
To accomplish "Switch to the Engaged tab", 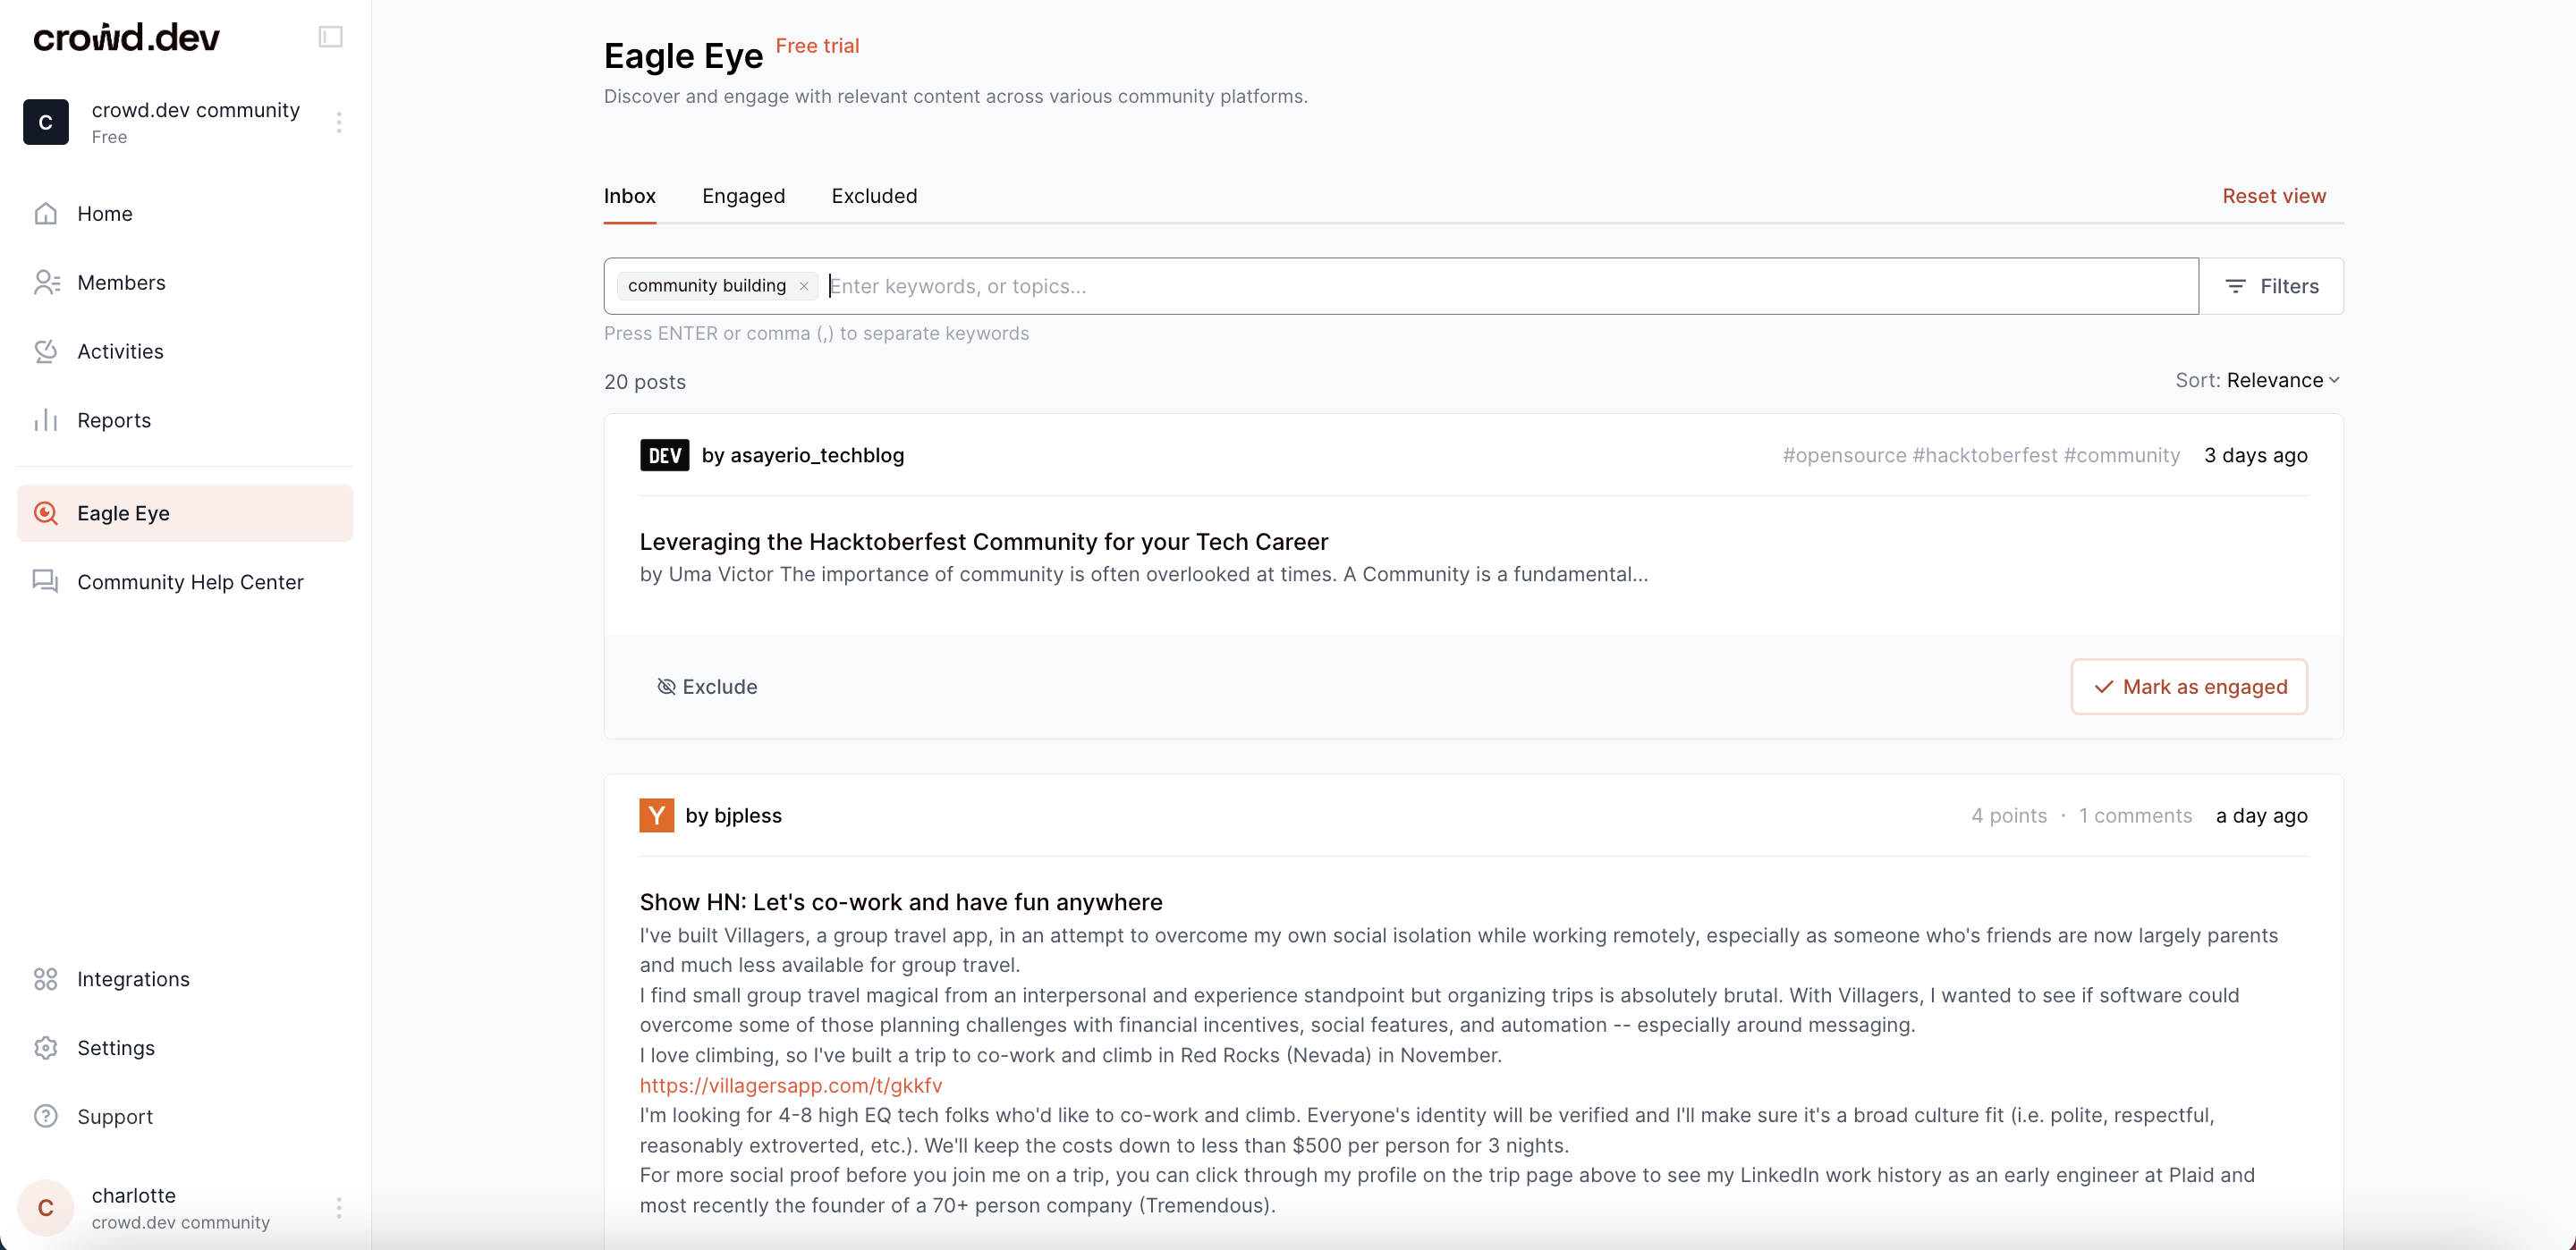I will click(743, 196).
